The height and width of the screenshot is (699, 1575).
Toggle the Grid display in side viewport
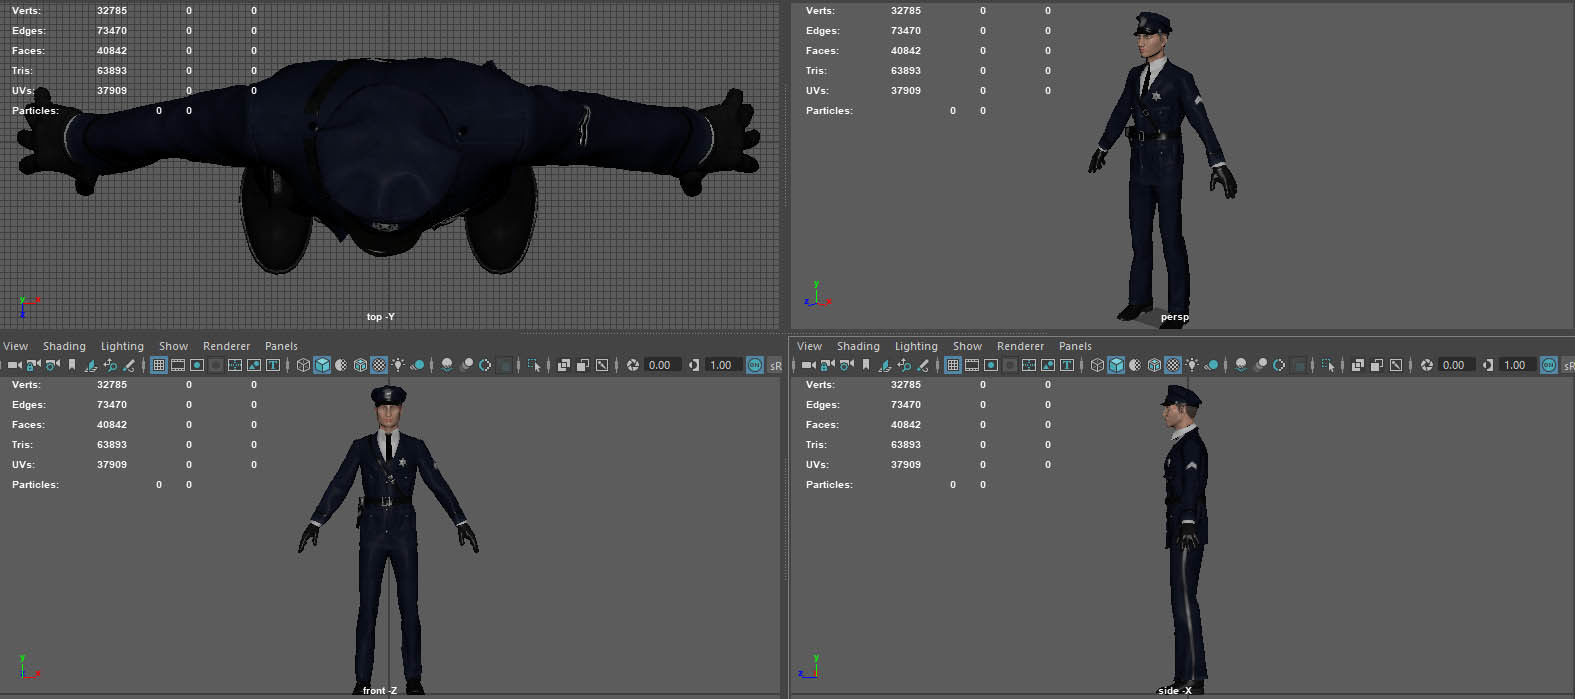point(952,365)
